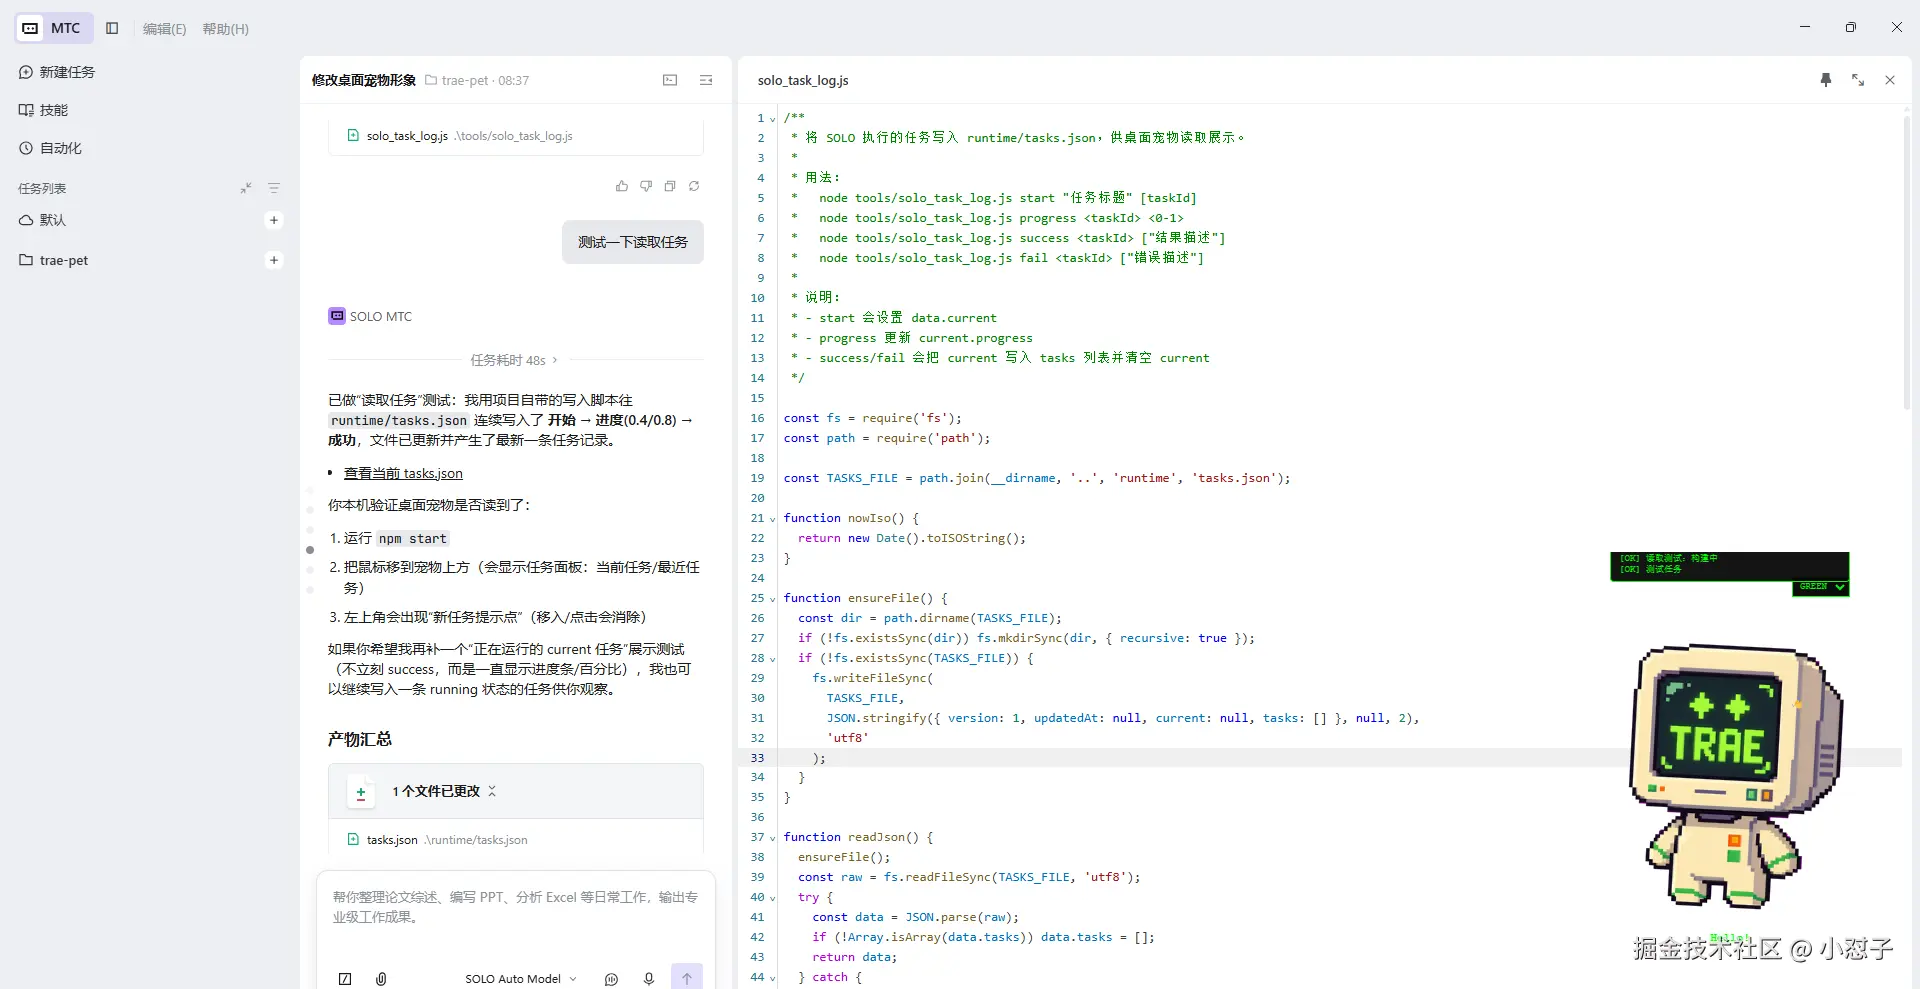
Task: Fold the catch block at line 44
Action: 772,978
